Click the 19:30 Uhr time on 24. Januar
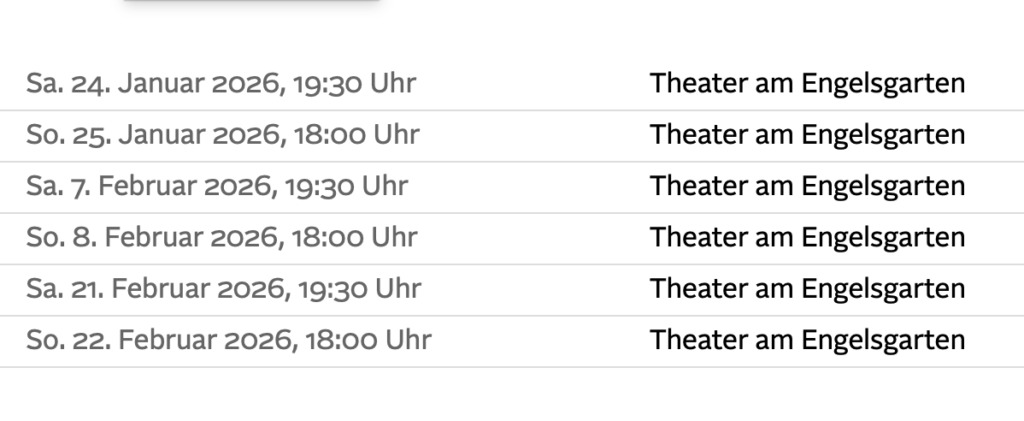Viewport: 1024px width, 421px height. [355, 83]
